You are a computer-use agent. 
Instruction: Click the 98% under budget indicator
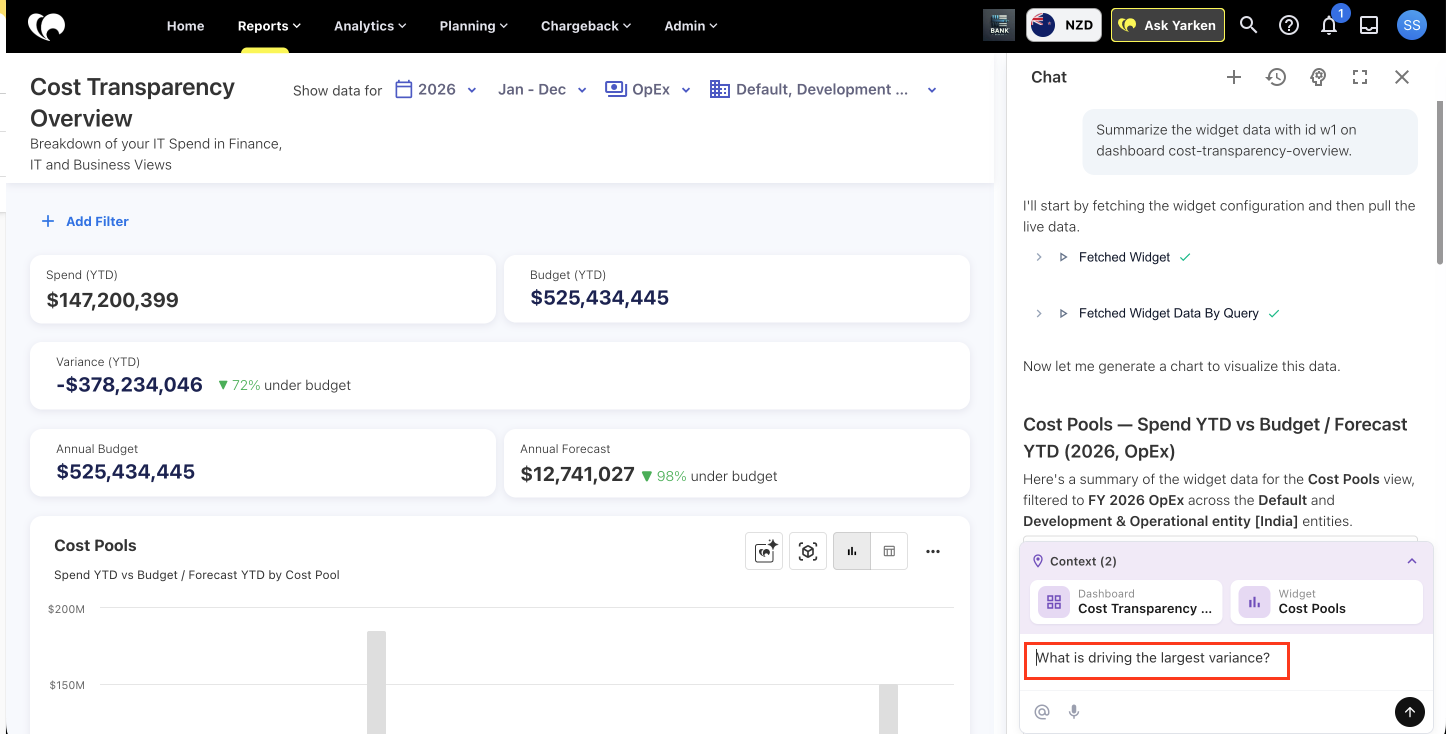coord(709,476)
